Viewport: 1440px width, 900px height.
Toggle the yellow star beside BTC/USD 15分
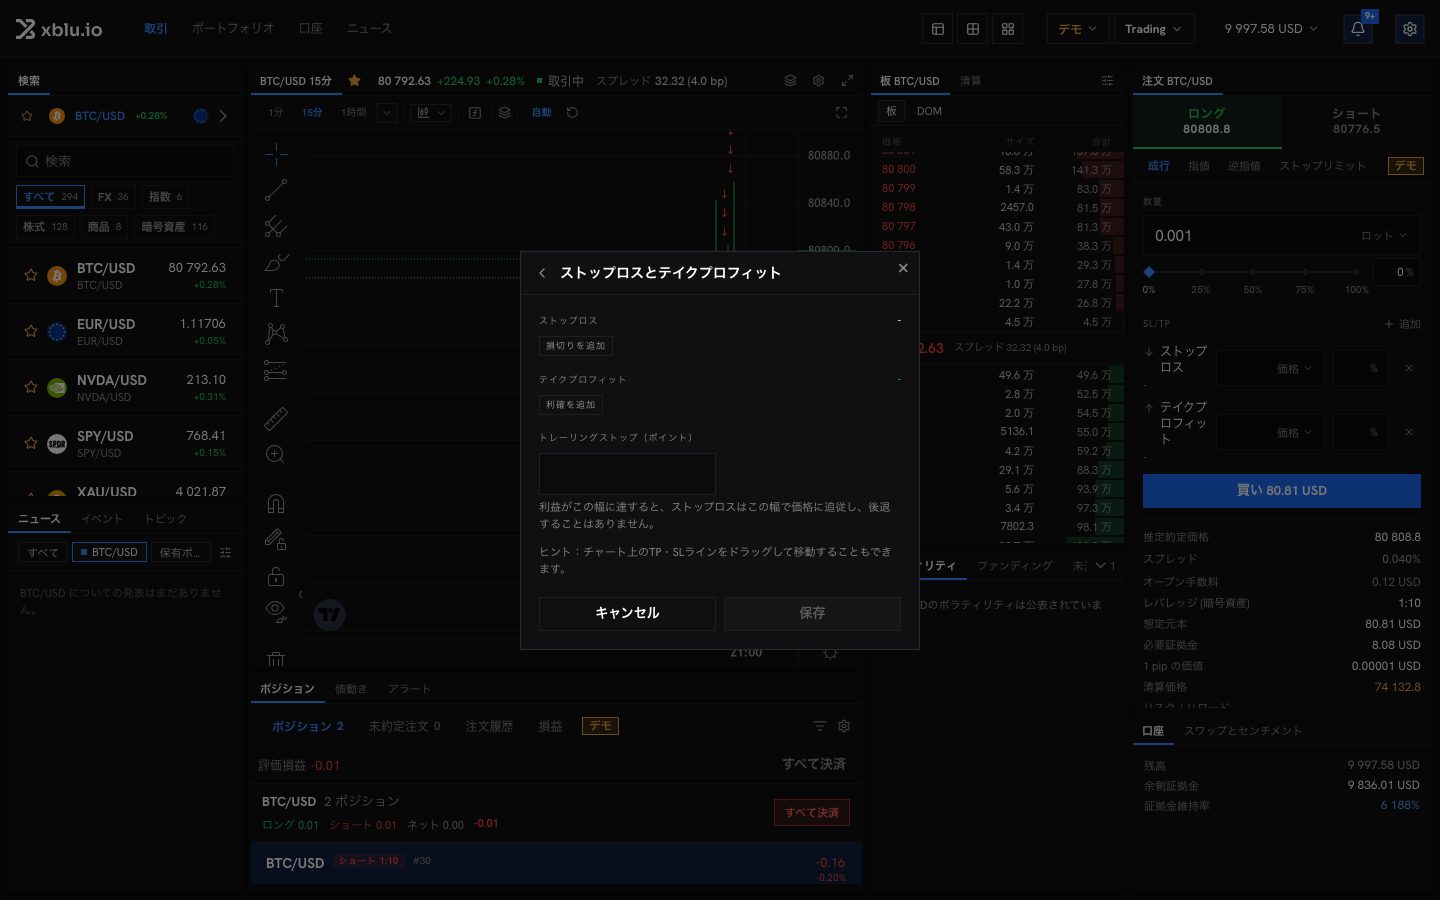pos(354,81)
